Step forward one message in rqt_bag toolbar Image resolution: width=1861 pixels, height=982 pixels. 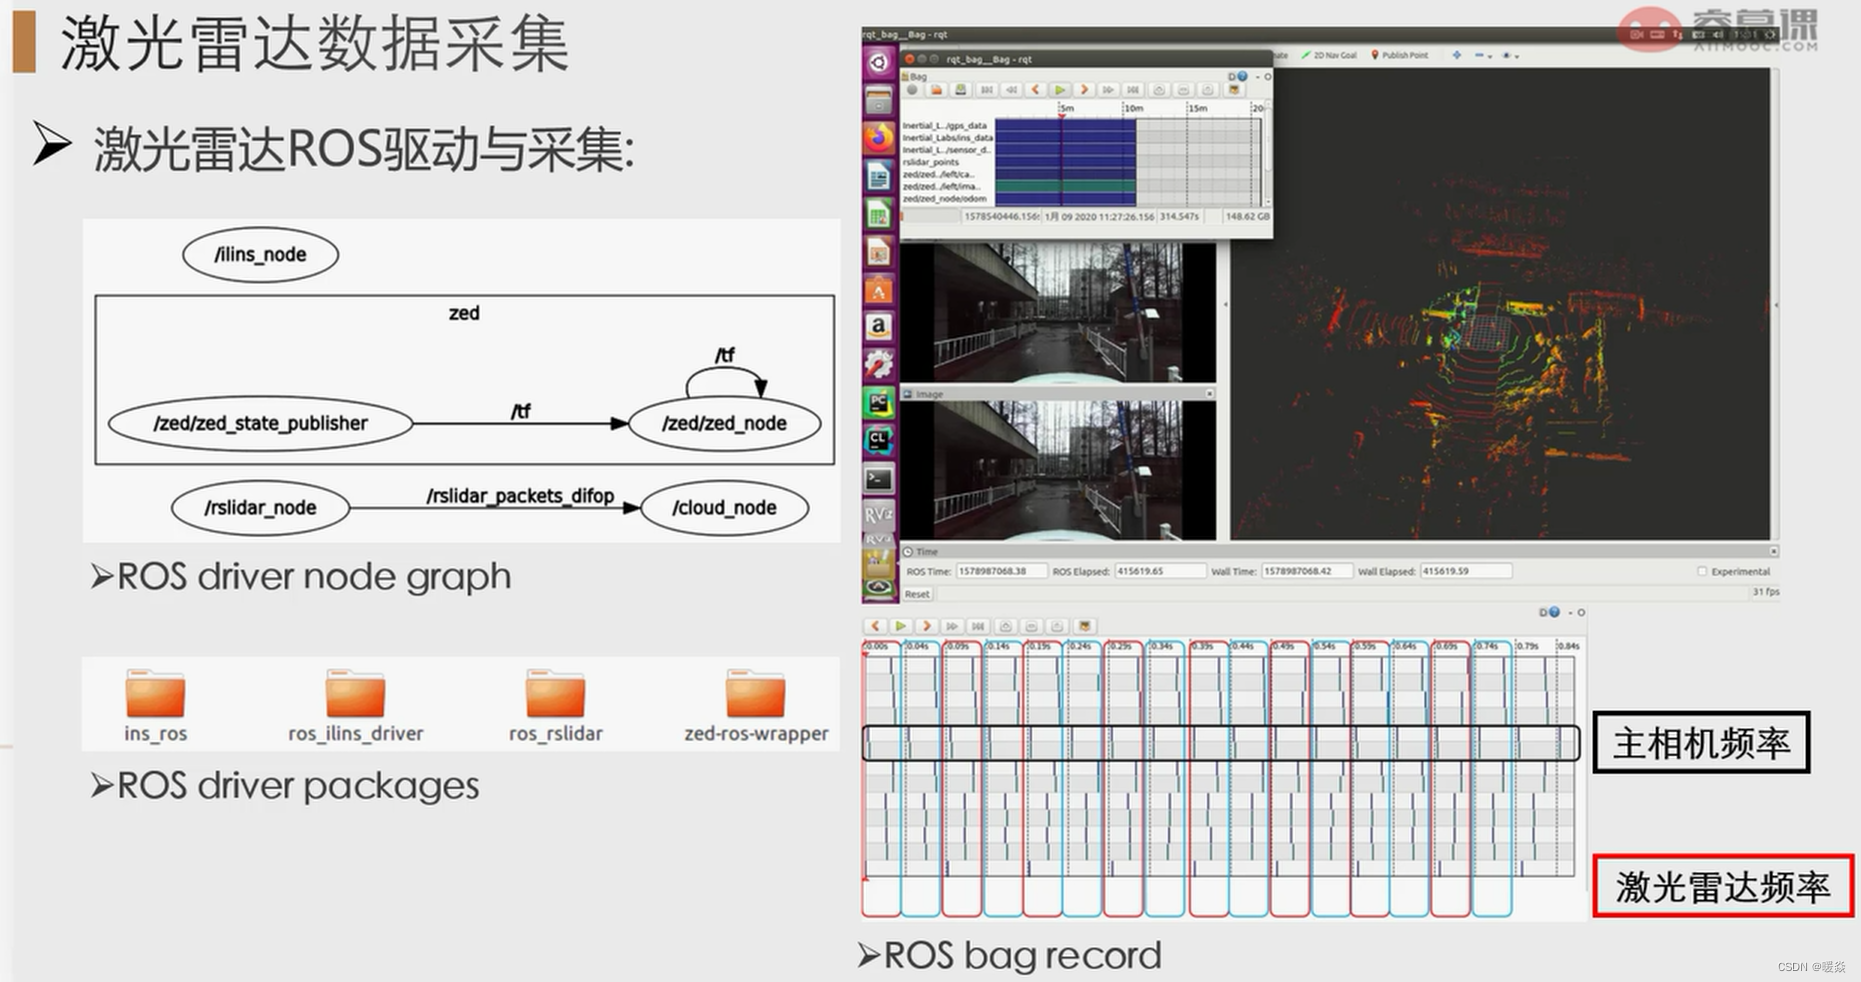[x=1084, y=90]
